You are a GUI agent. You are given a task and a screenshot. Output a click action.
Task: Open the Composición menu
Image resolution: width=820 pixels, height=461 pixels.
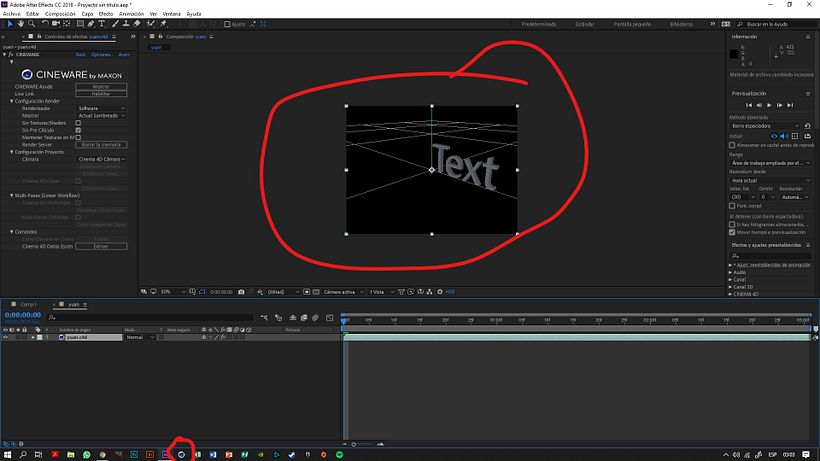(60, 14)
